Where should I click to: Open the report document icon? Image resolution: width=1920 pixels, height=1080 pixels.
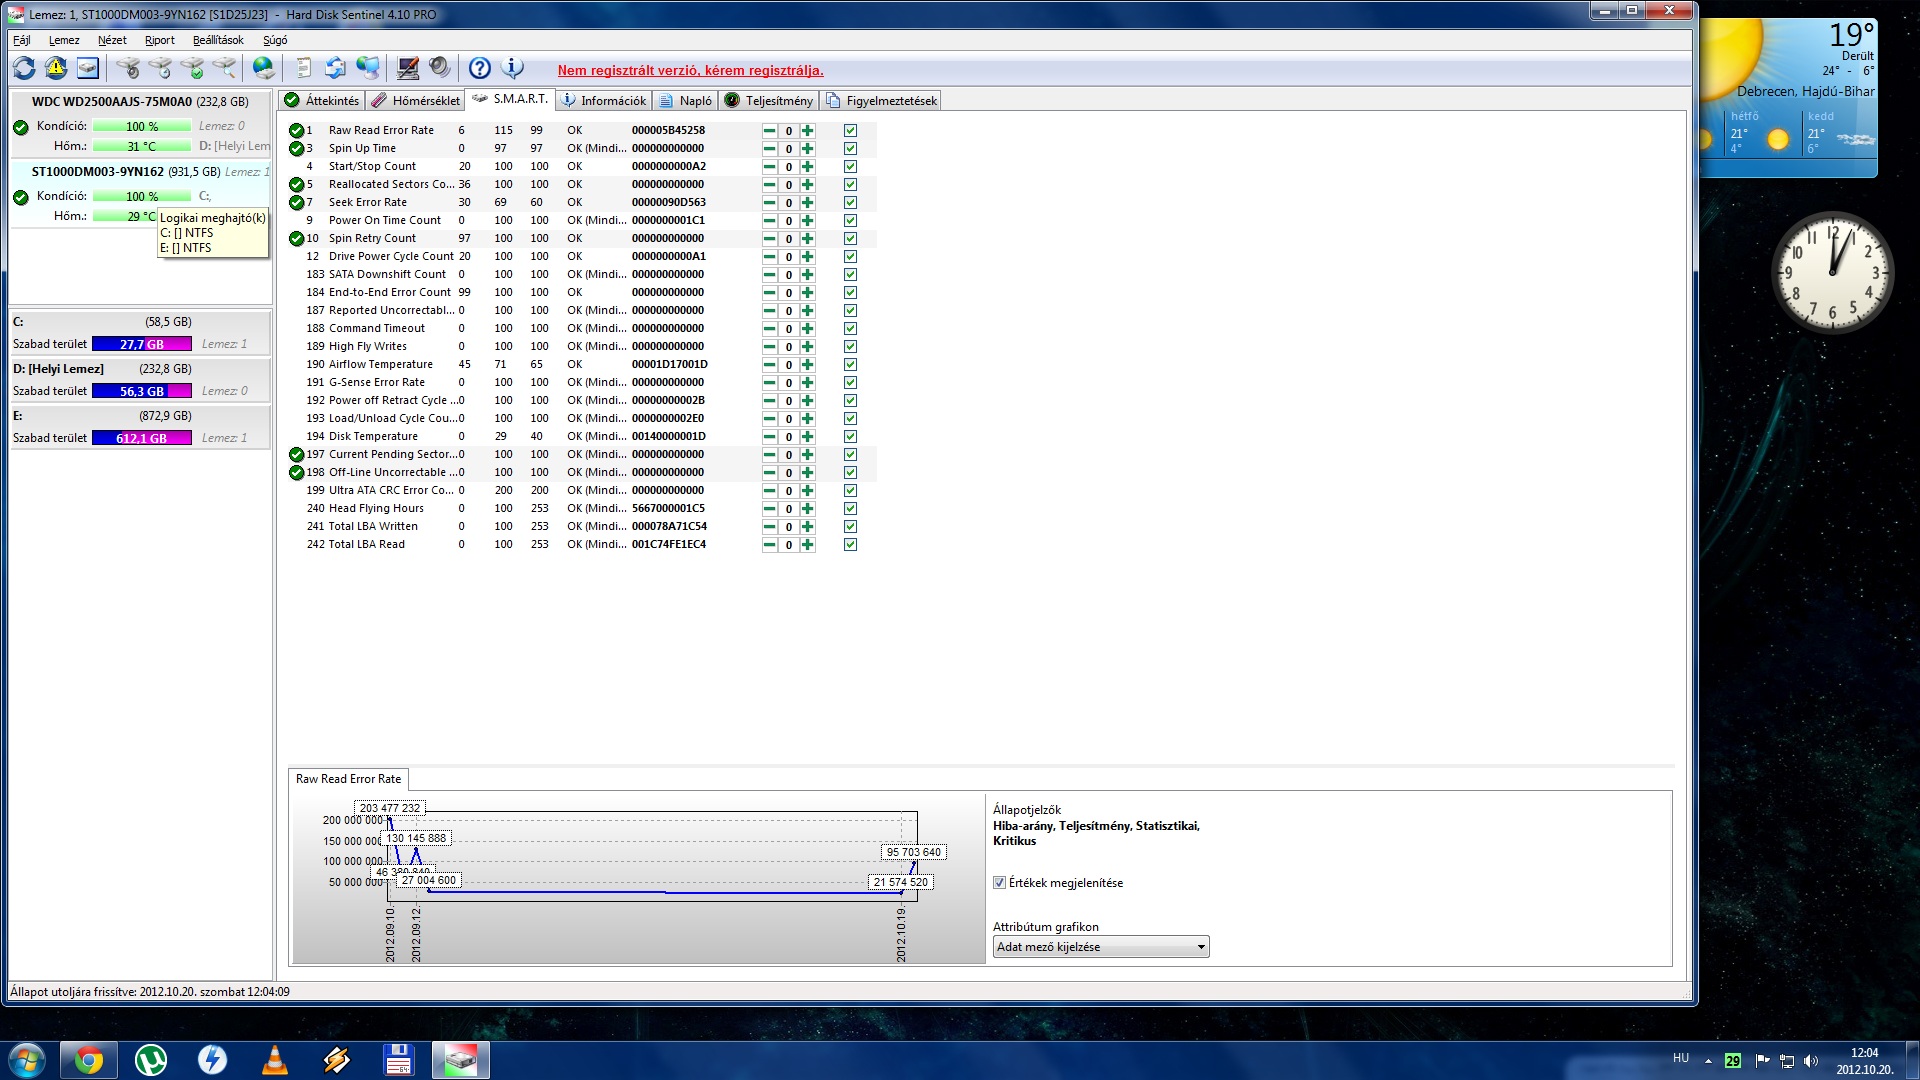coord(303,68)
